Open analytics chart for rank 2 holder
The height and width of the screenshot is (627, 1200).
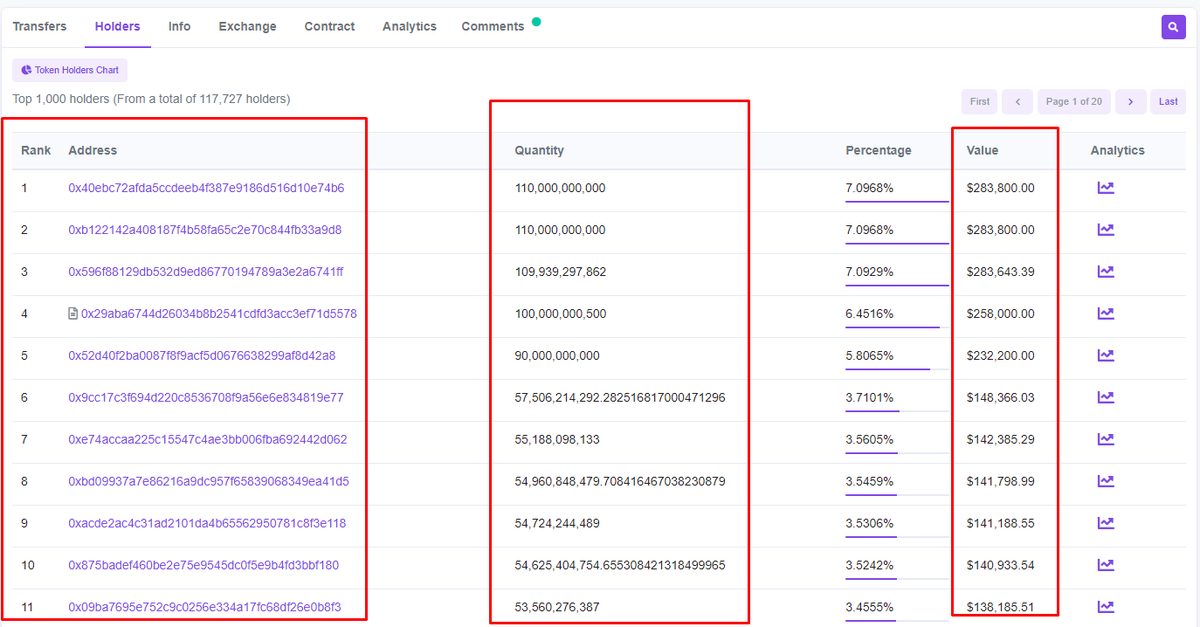pos(1105,230)
